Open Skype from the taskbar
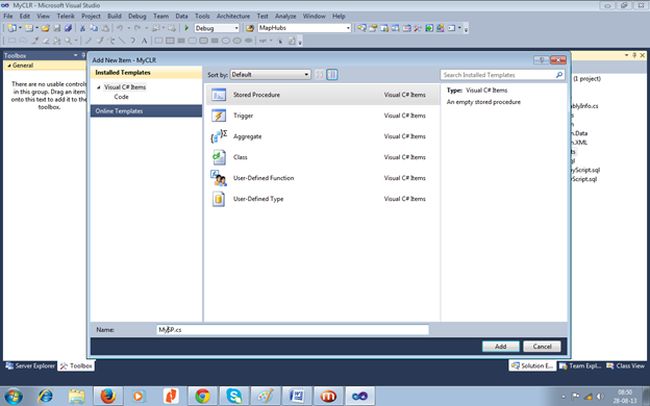The width and height of the screenshot is (650, 406). click(234, 396)
